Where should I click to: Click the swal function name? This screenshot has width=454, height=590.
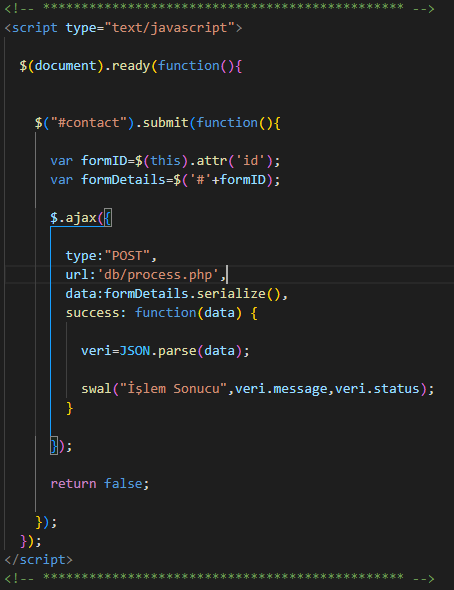[x=96, y=388]
